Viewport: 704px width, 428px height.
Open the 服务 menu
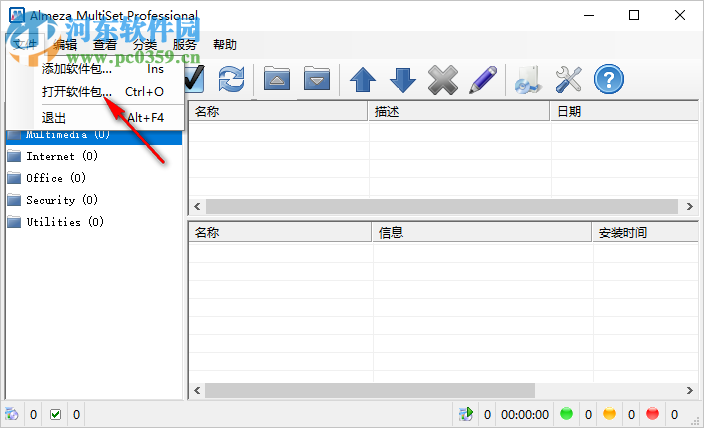185,44
